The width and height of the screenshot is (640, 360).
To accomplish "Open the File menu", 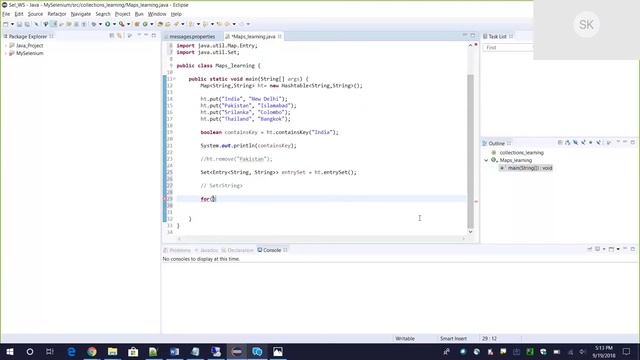I will tap(6, 14).
